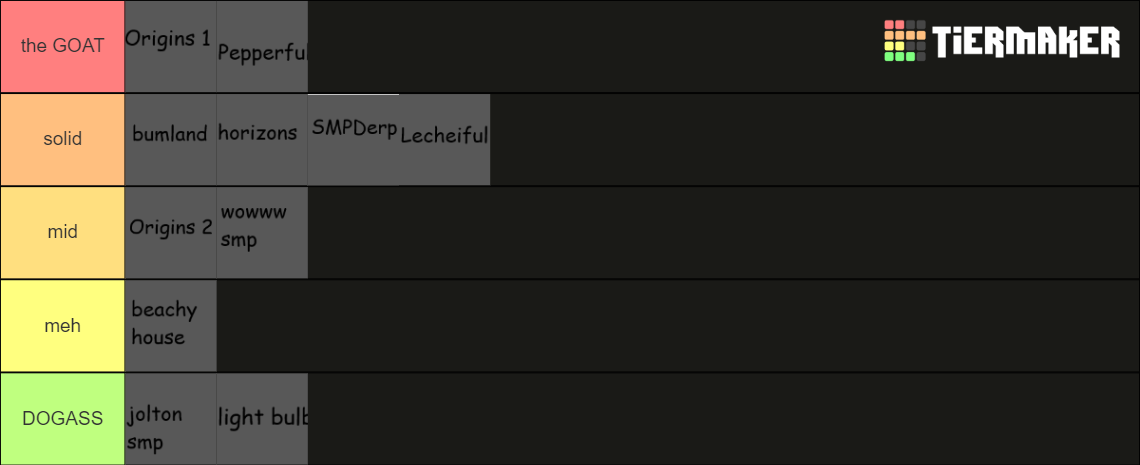1140x465 pixels.
Task: Choose the Lecheiful tile
Action: (444, 139)
